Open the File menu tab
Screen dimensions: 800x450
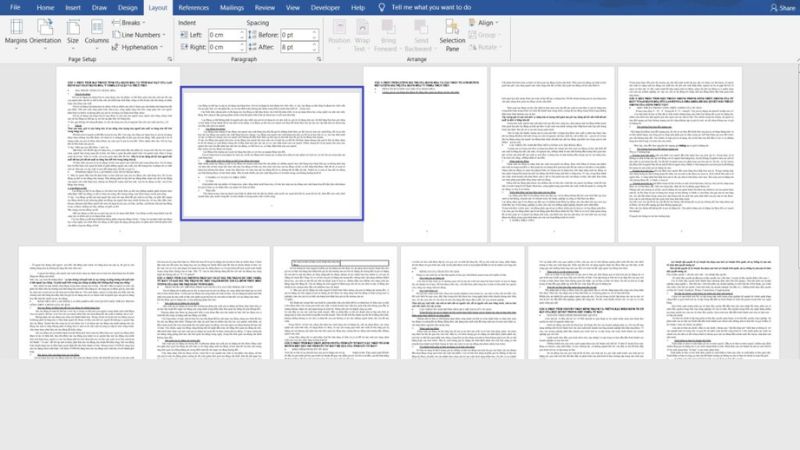(x=15, y=7)
